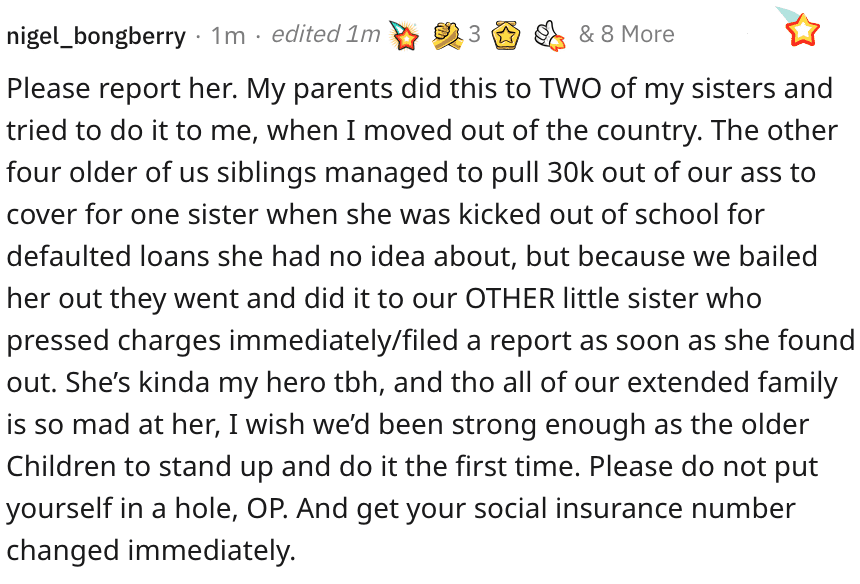The height and width of the screenshot is (584, 860).
Task: Click the 1m comment timestamp
Action: 228,36
